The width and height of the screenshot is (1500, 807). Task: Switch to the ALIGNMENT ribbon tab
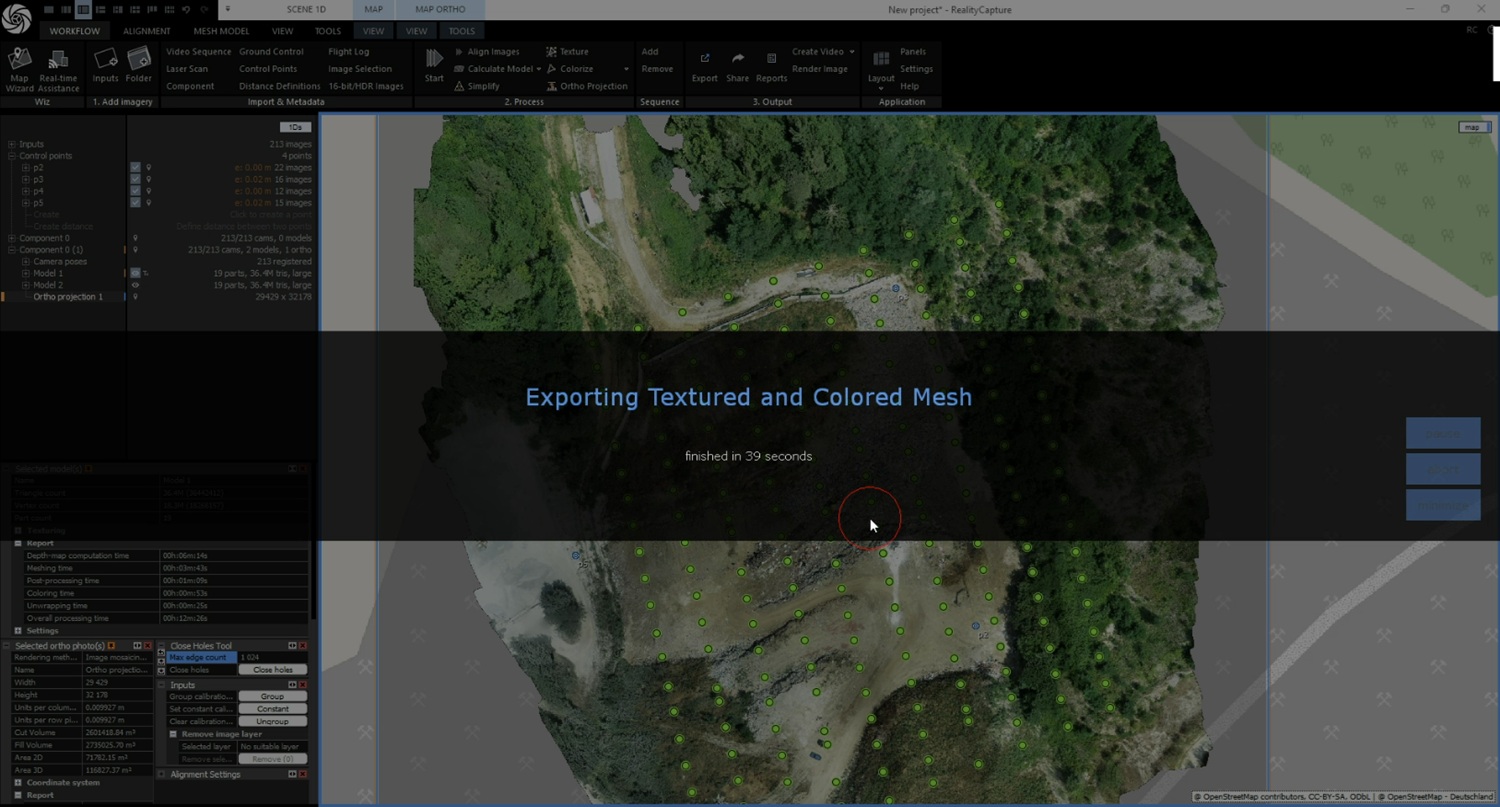click(x=147, y=31)
